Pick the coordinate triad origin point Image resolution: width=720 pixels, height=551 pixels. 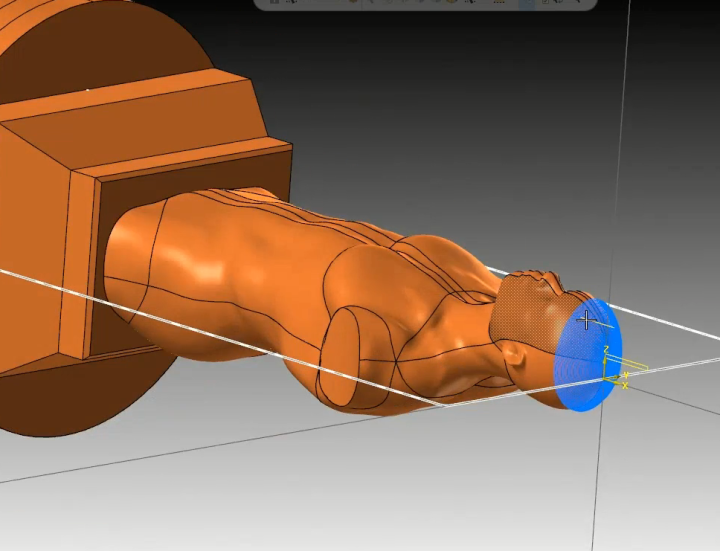point(606,379)
